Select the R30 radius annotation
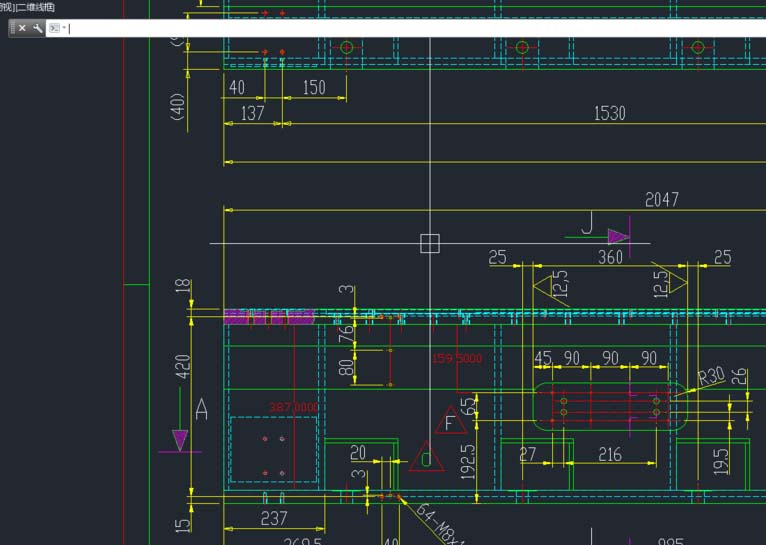The width and height of the screenshot is (766, 545). [x=711, y=376]
